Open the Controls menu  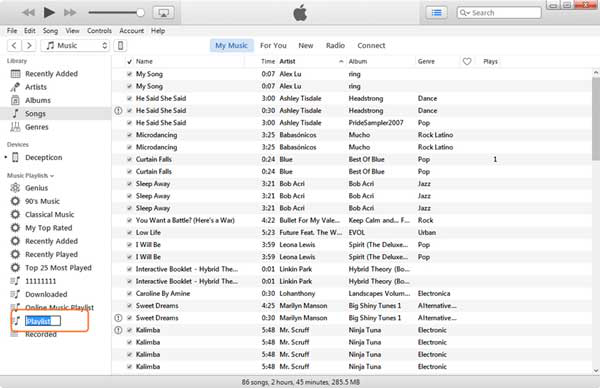pyautogui.click(x=99, y=31)
